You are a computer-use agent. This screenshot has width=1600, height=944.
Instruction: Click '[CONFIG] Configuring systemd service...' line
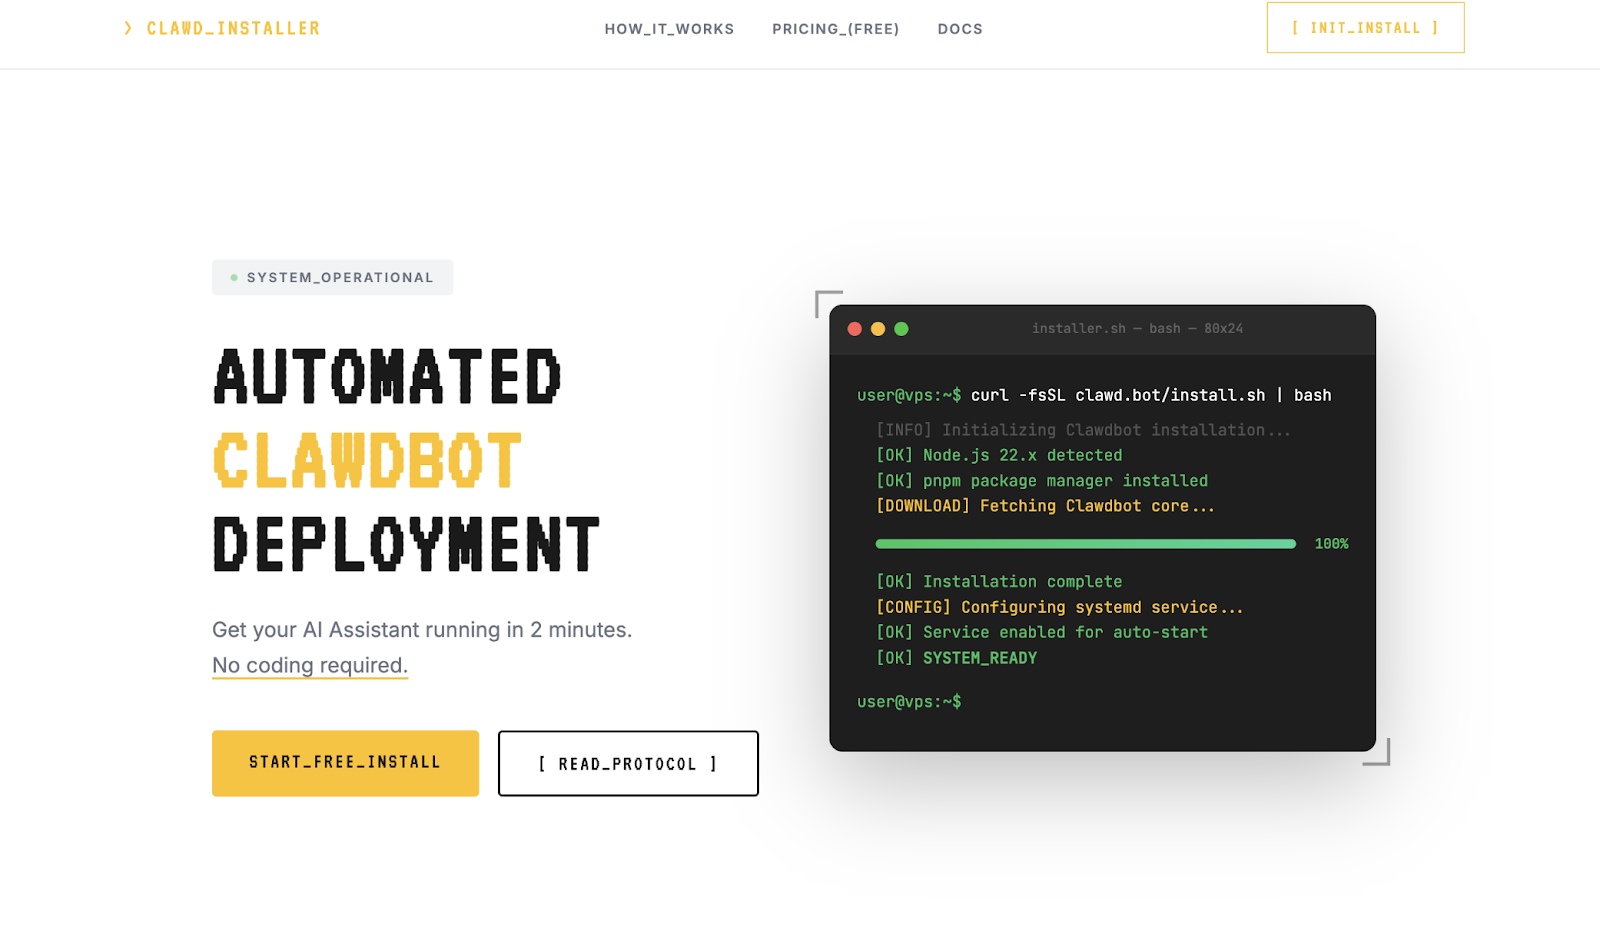[x=1059, y=607]
